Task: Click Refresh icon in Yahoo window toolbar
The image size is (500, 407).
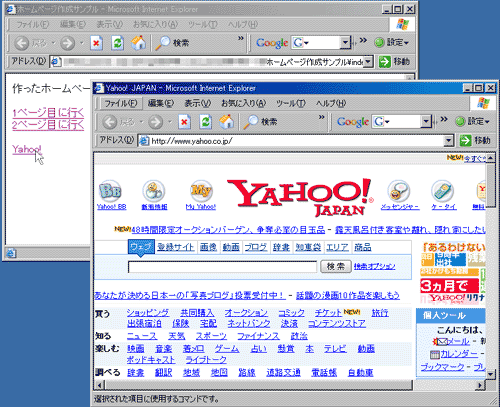Action: [205, 122]
